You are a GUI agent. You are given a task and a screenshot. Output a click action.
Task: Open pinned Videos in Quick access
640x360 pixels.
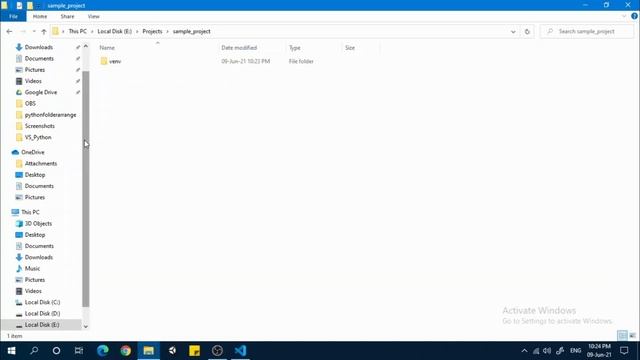33,81
